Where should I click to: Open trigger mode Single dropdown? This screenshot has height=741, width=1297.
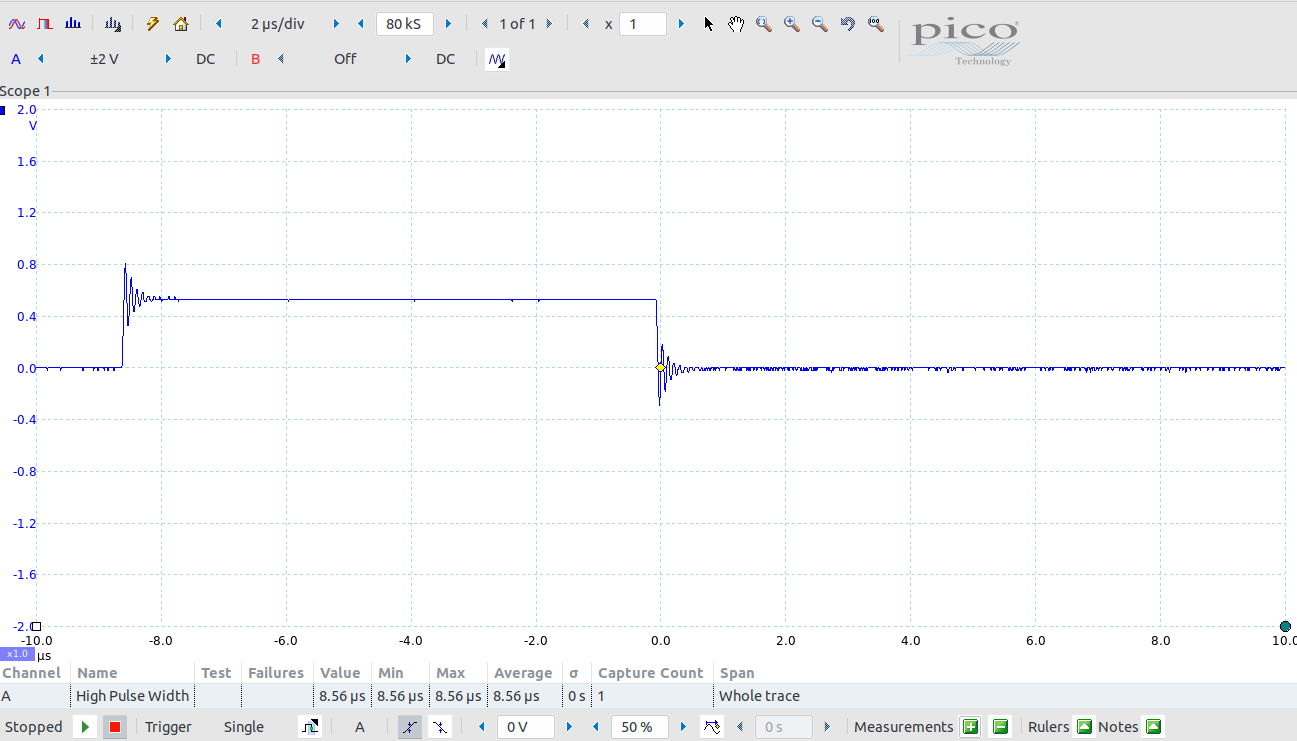click(x=244, y=727)
